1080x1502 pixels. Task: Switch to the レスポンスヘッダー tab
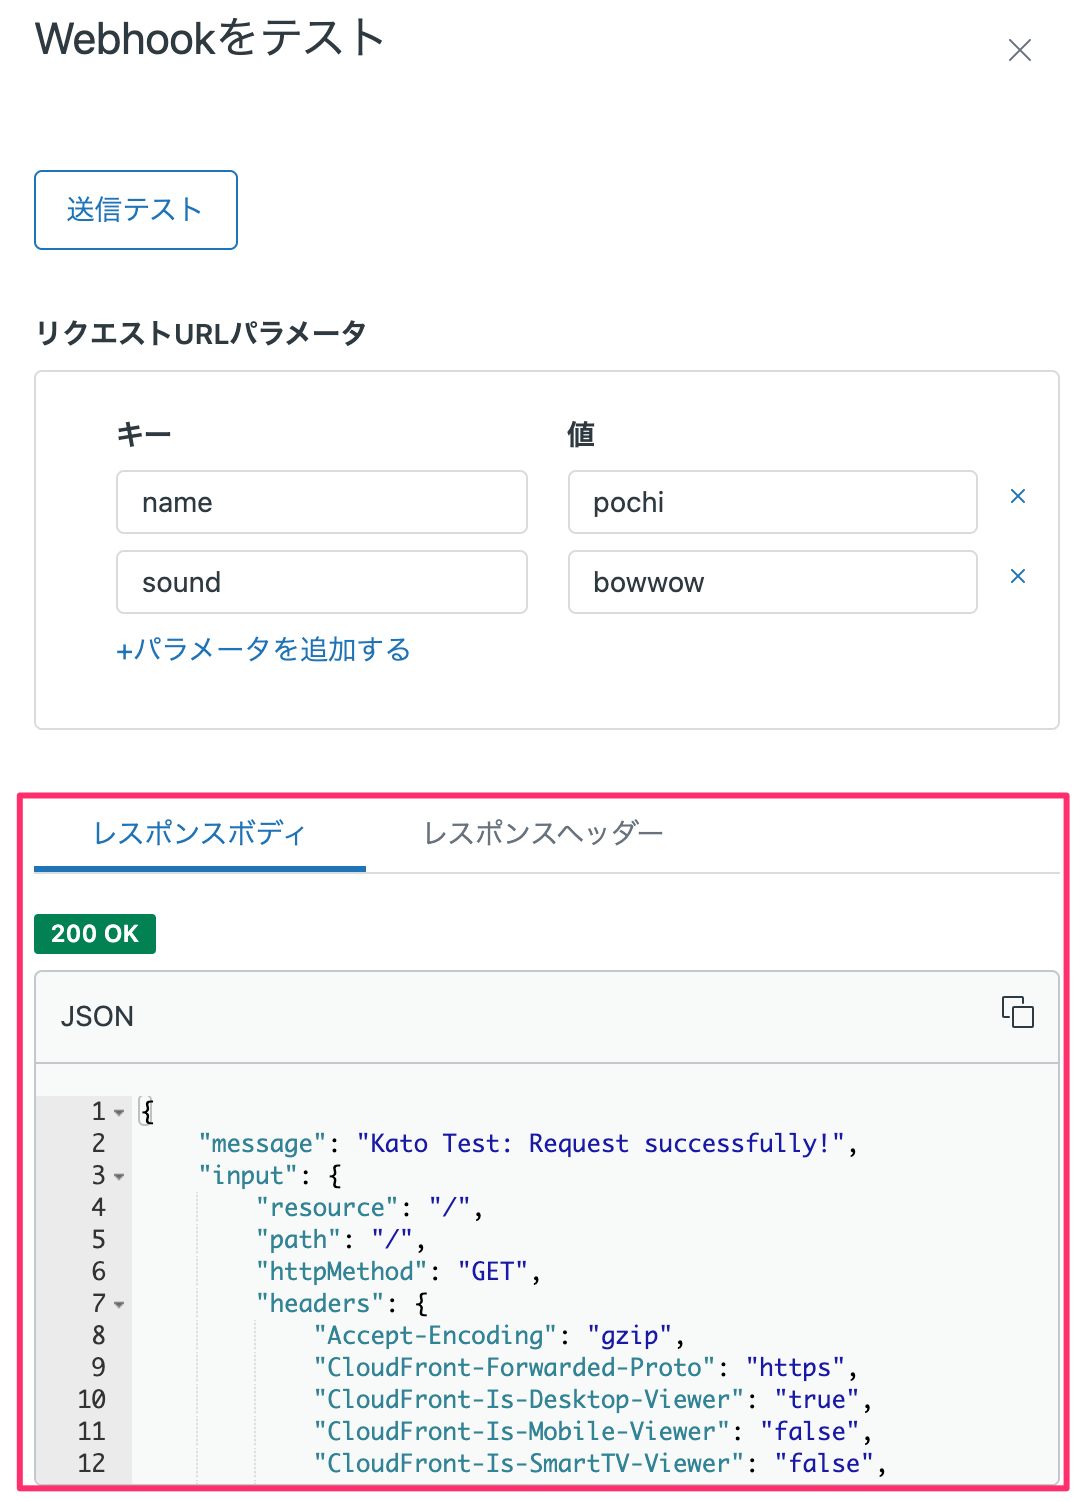click(x=544, y=833)
